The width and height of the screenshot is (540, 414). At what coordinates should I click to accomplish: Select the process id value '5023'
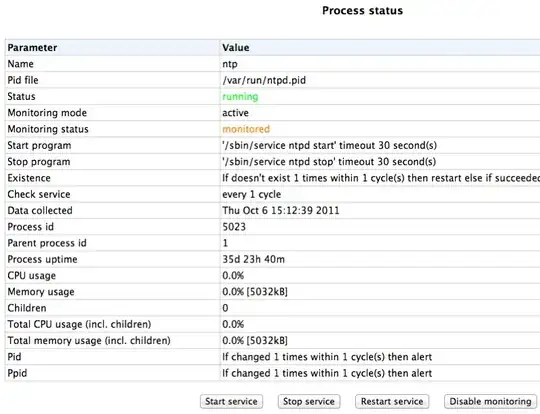(234, 227)
